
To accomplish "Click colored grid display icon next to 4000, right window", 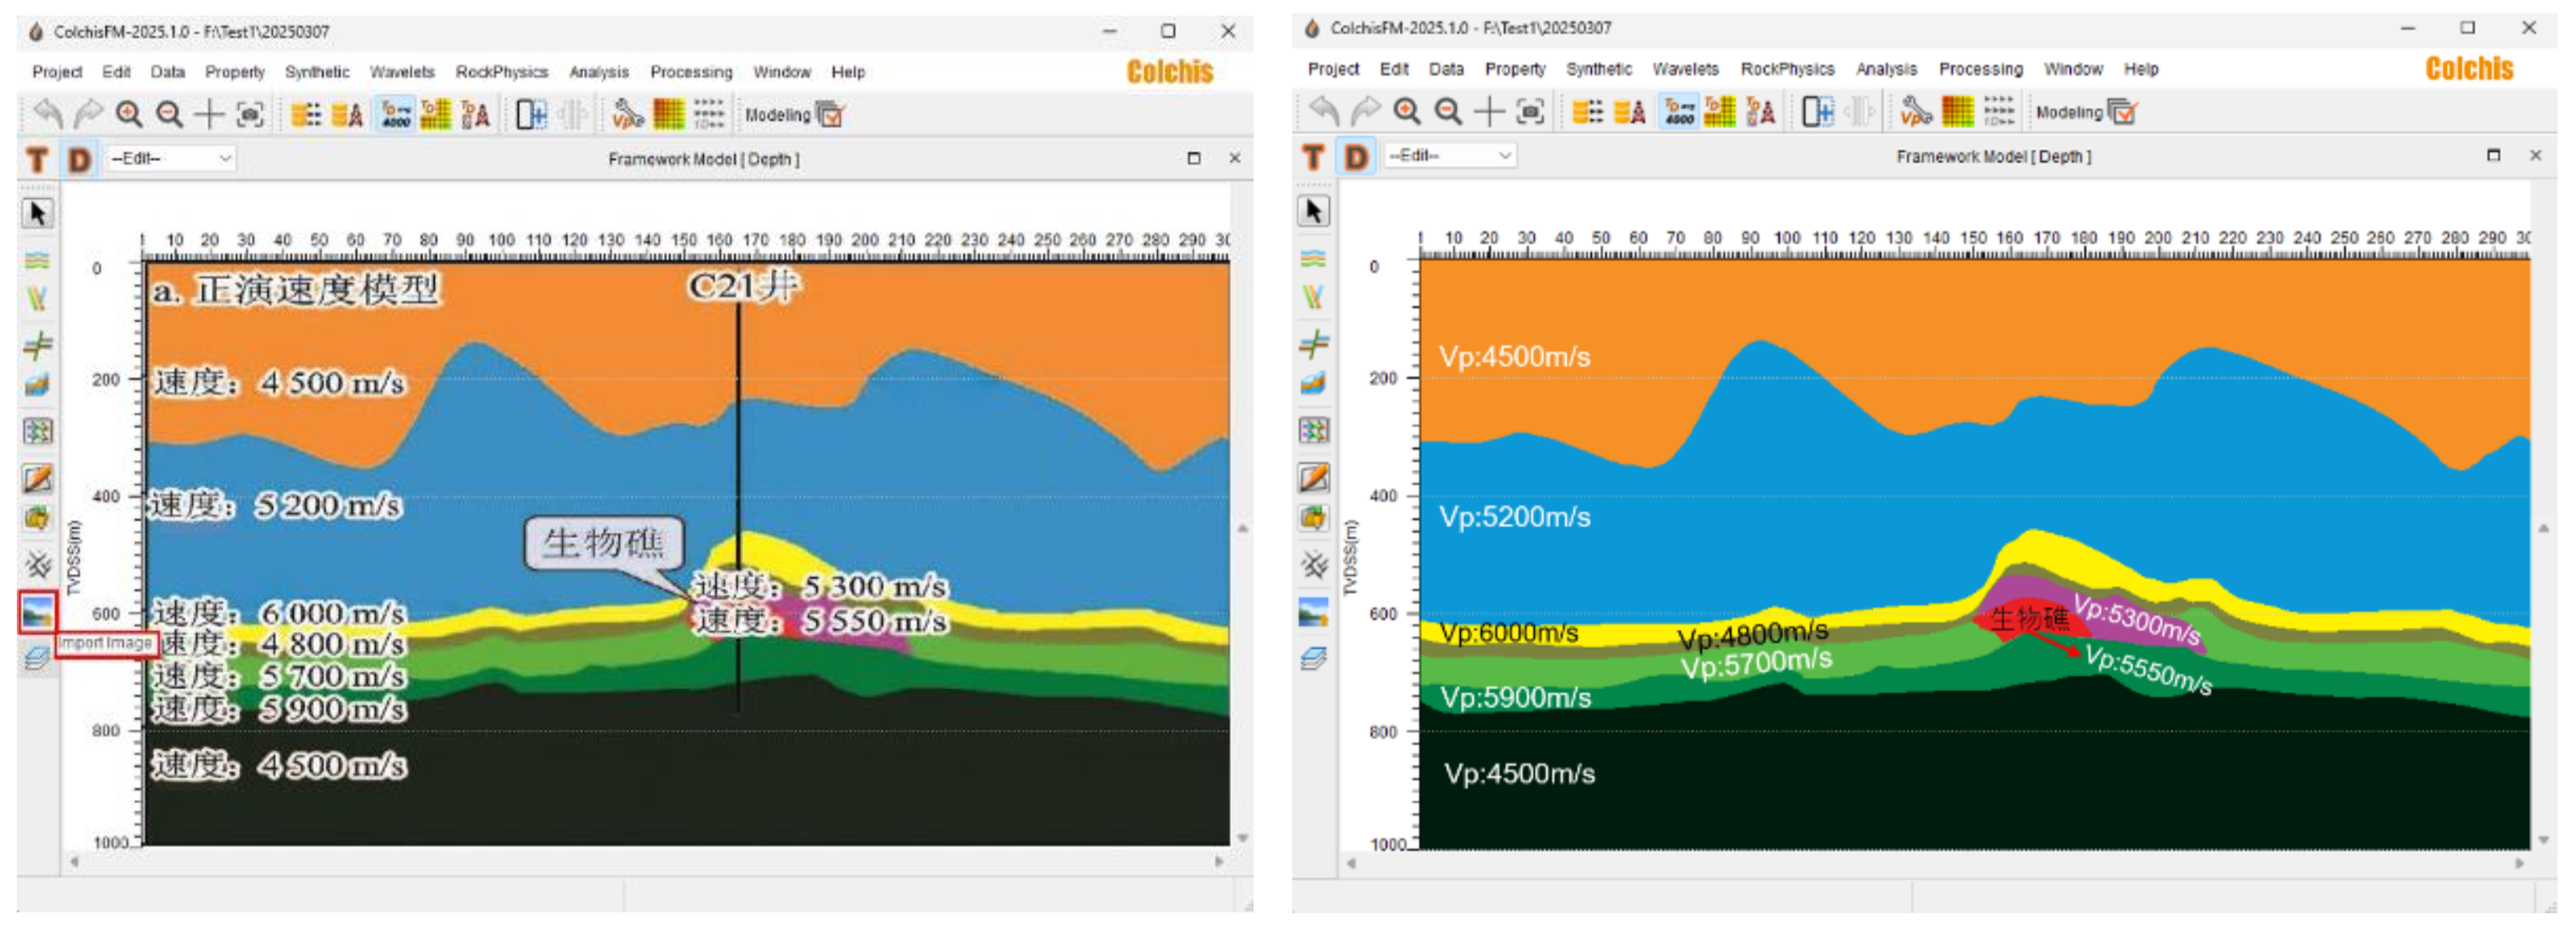I will point(1720,111).
